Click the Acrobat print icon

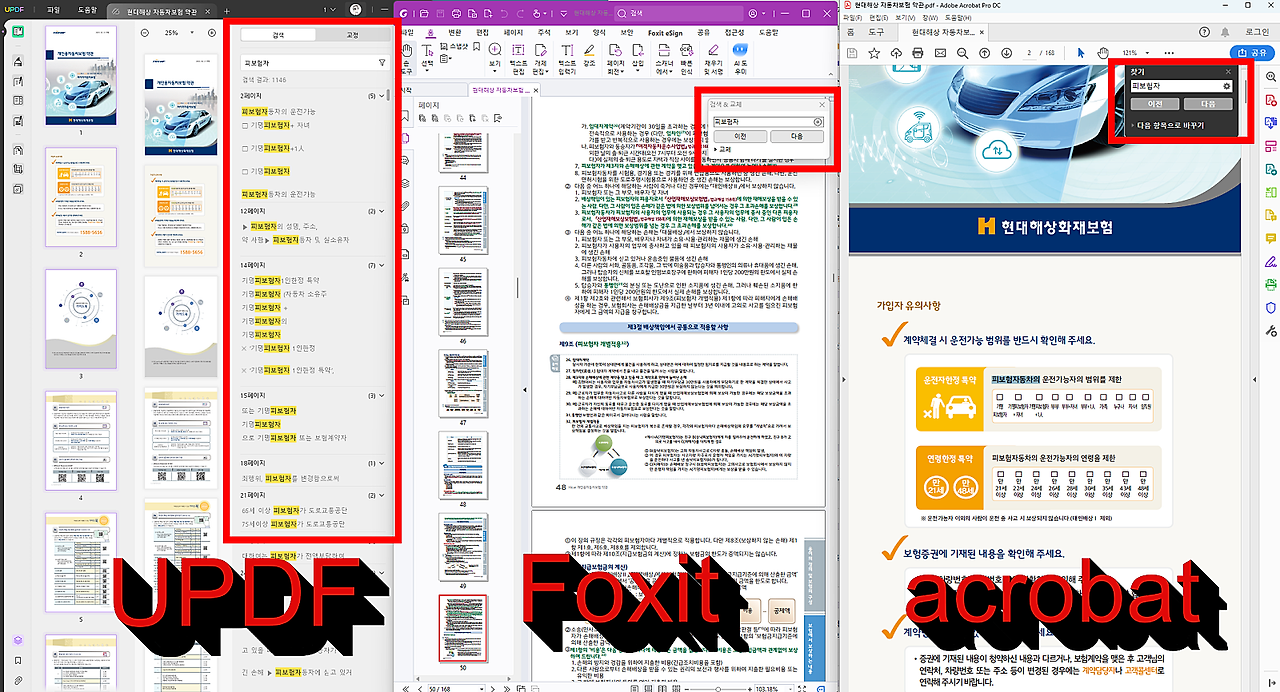919,53
